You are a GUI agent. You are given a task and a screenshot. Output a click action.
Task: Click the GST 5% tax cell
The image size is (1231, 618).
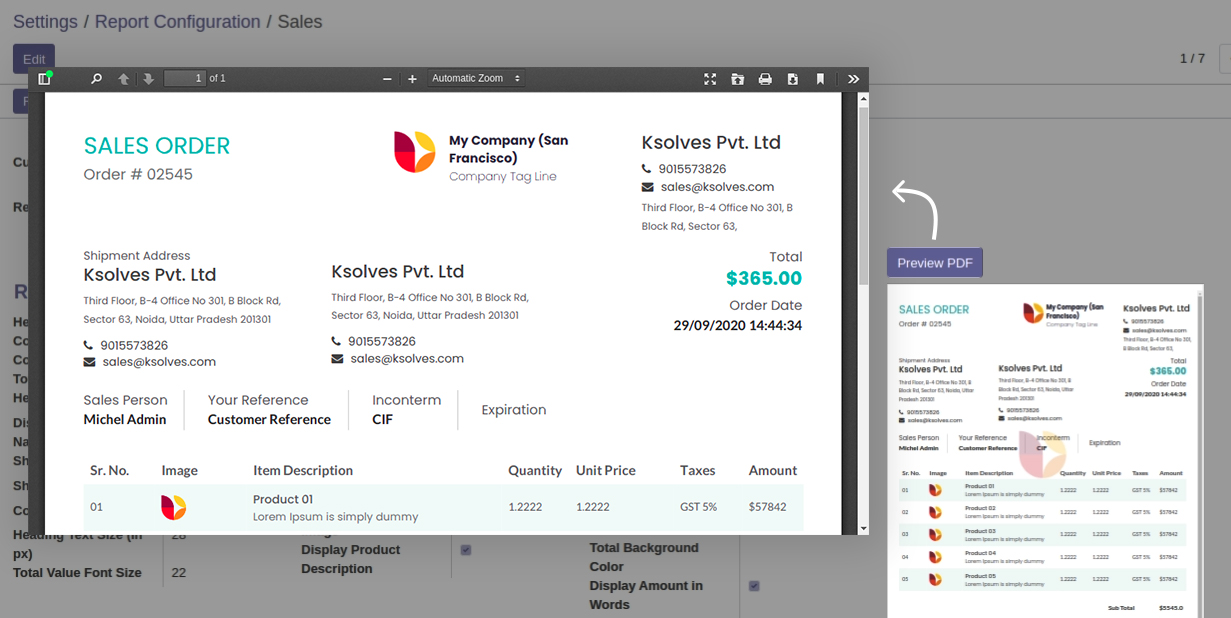click(x=698, y=507)
